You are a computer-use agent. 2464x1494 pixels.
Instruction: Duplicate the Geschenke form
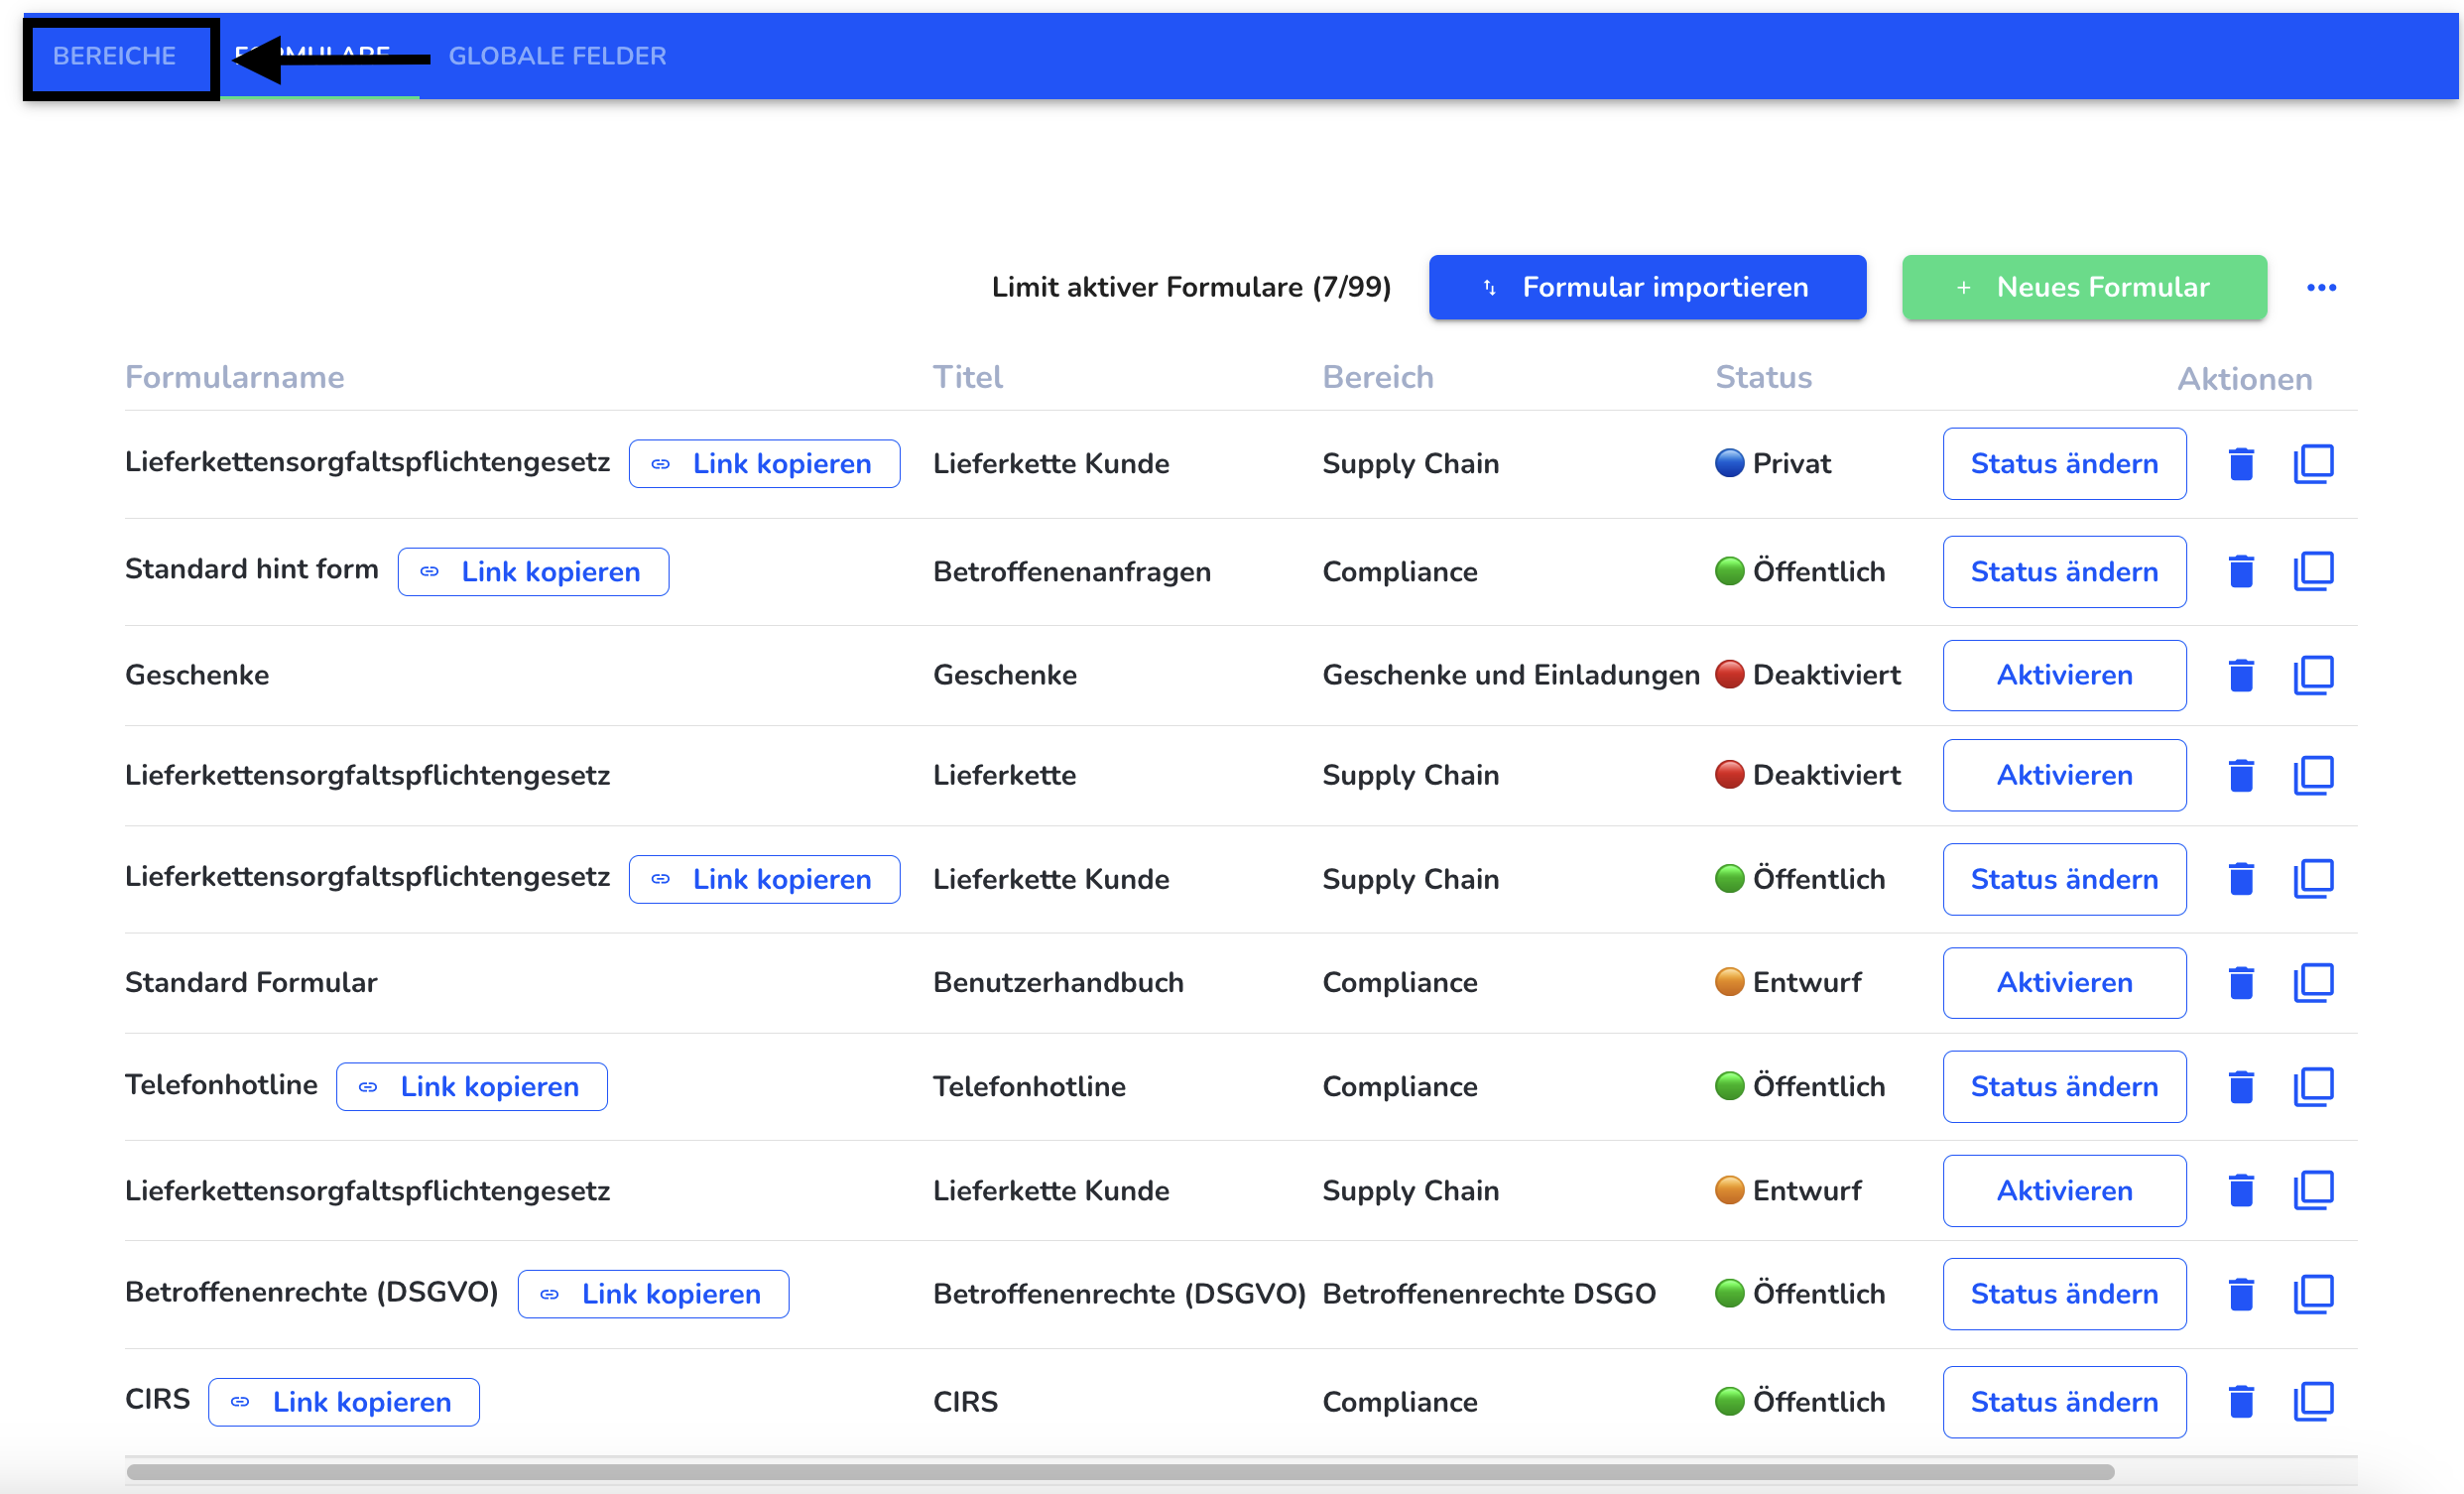coord(2313,676)
